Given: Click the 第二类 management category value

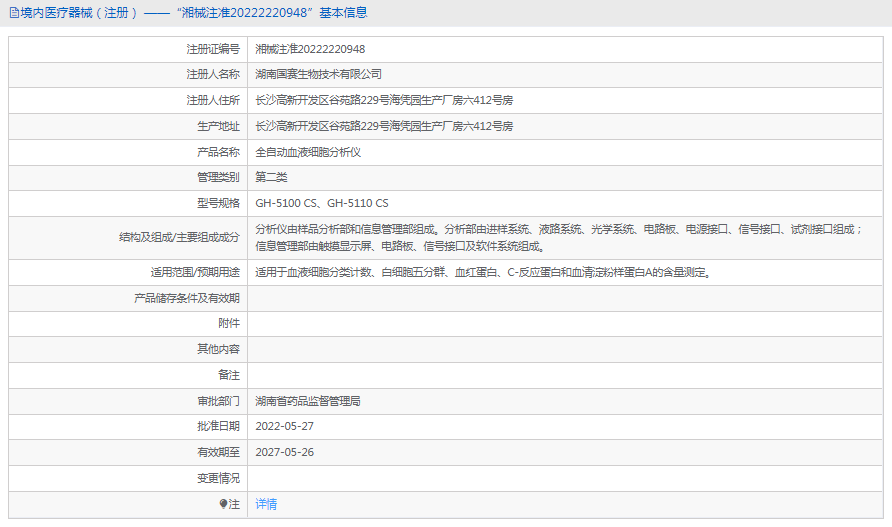Looking at the screenshot, I should (x=271, y=178).
